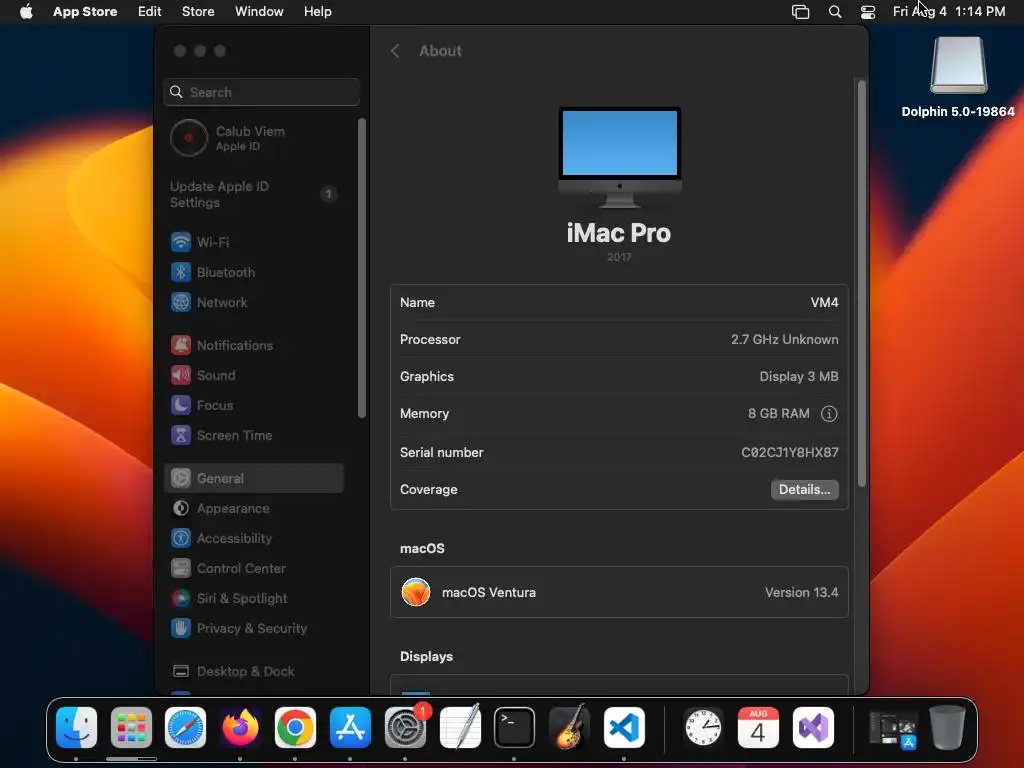Image resolution: width=1024 pixels, height=768 pixels.
Task: Open Terminal from the Dock
Action: click(515, 728)
